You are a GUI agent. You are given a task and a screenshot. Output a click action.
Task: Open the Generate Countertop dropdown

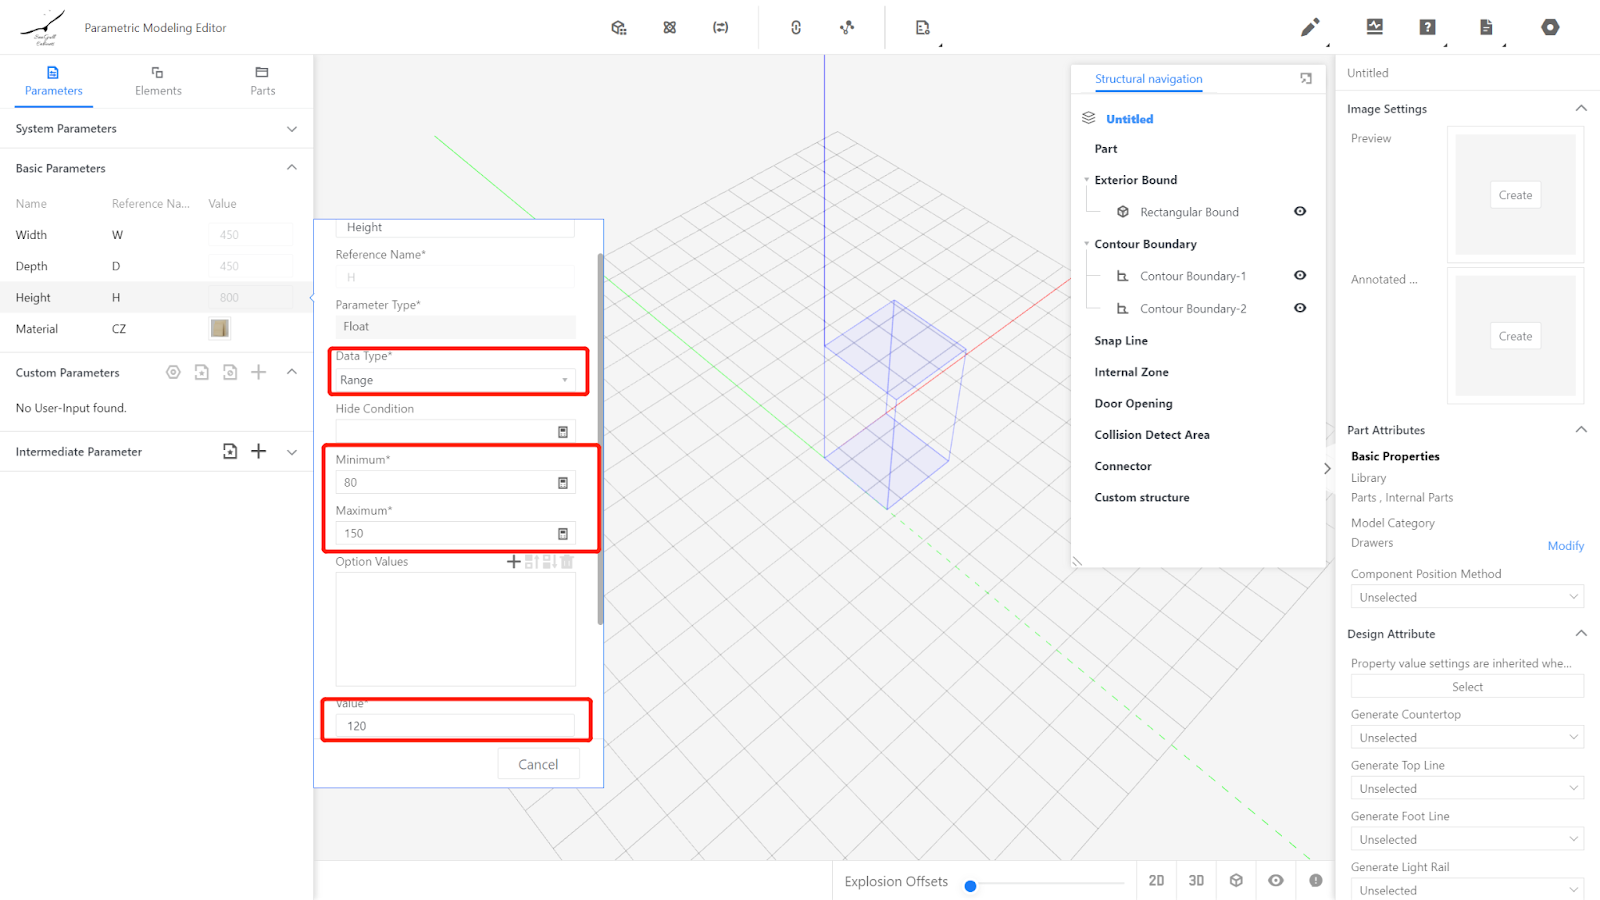coord(1466,738)
